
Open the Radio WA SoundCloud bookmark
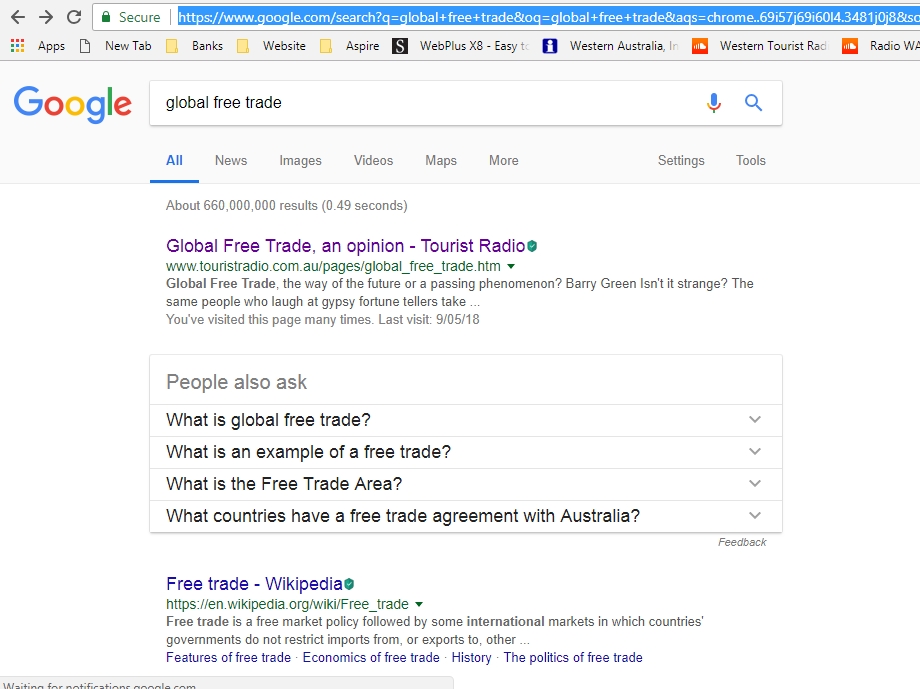tap(880, 46)
